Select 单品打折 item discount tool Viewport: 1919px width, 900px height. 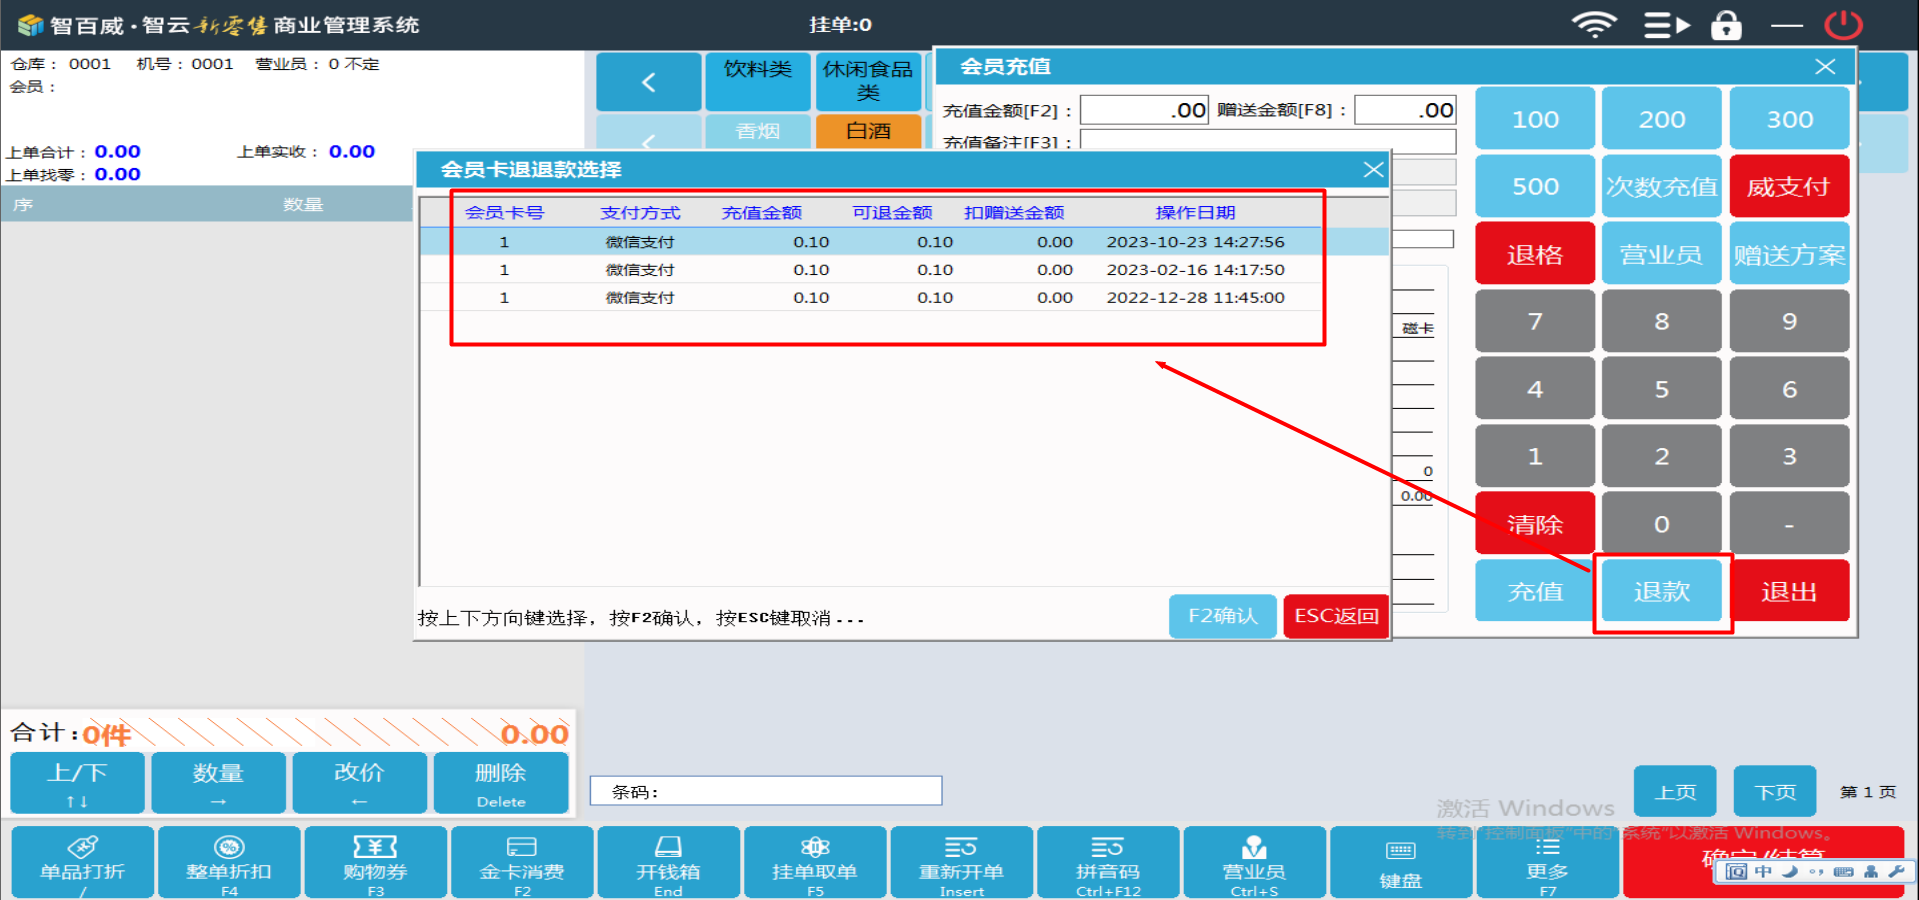tap(83, 861)
